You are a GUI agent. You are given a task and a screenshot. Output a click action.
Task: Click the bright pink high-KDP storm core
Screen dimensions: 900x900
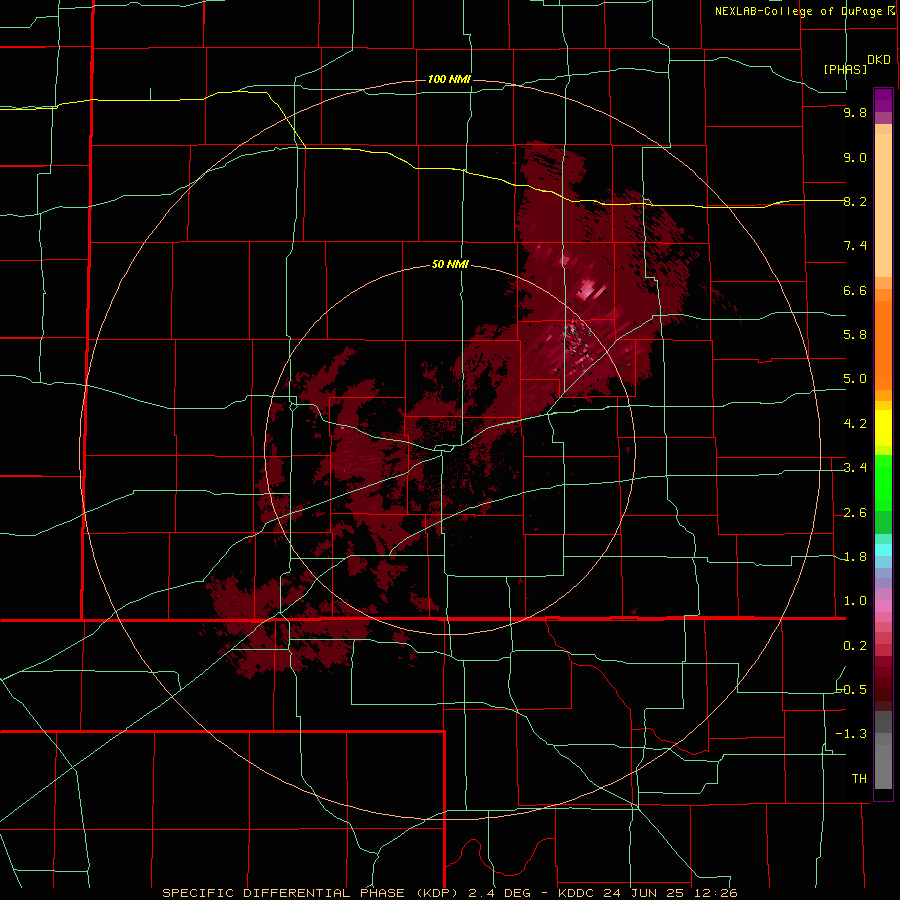tap(589, 288)
